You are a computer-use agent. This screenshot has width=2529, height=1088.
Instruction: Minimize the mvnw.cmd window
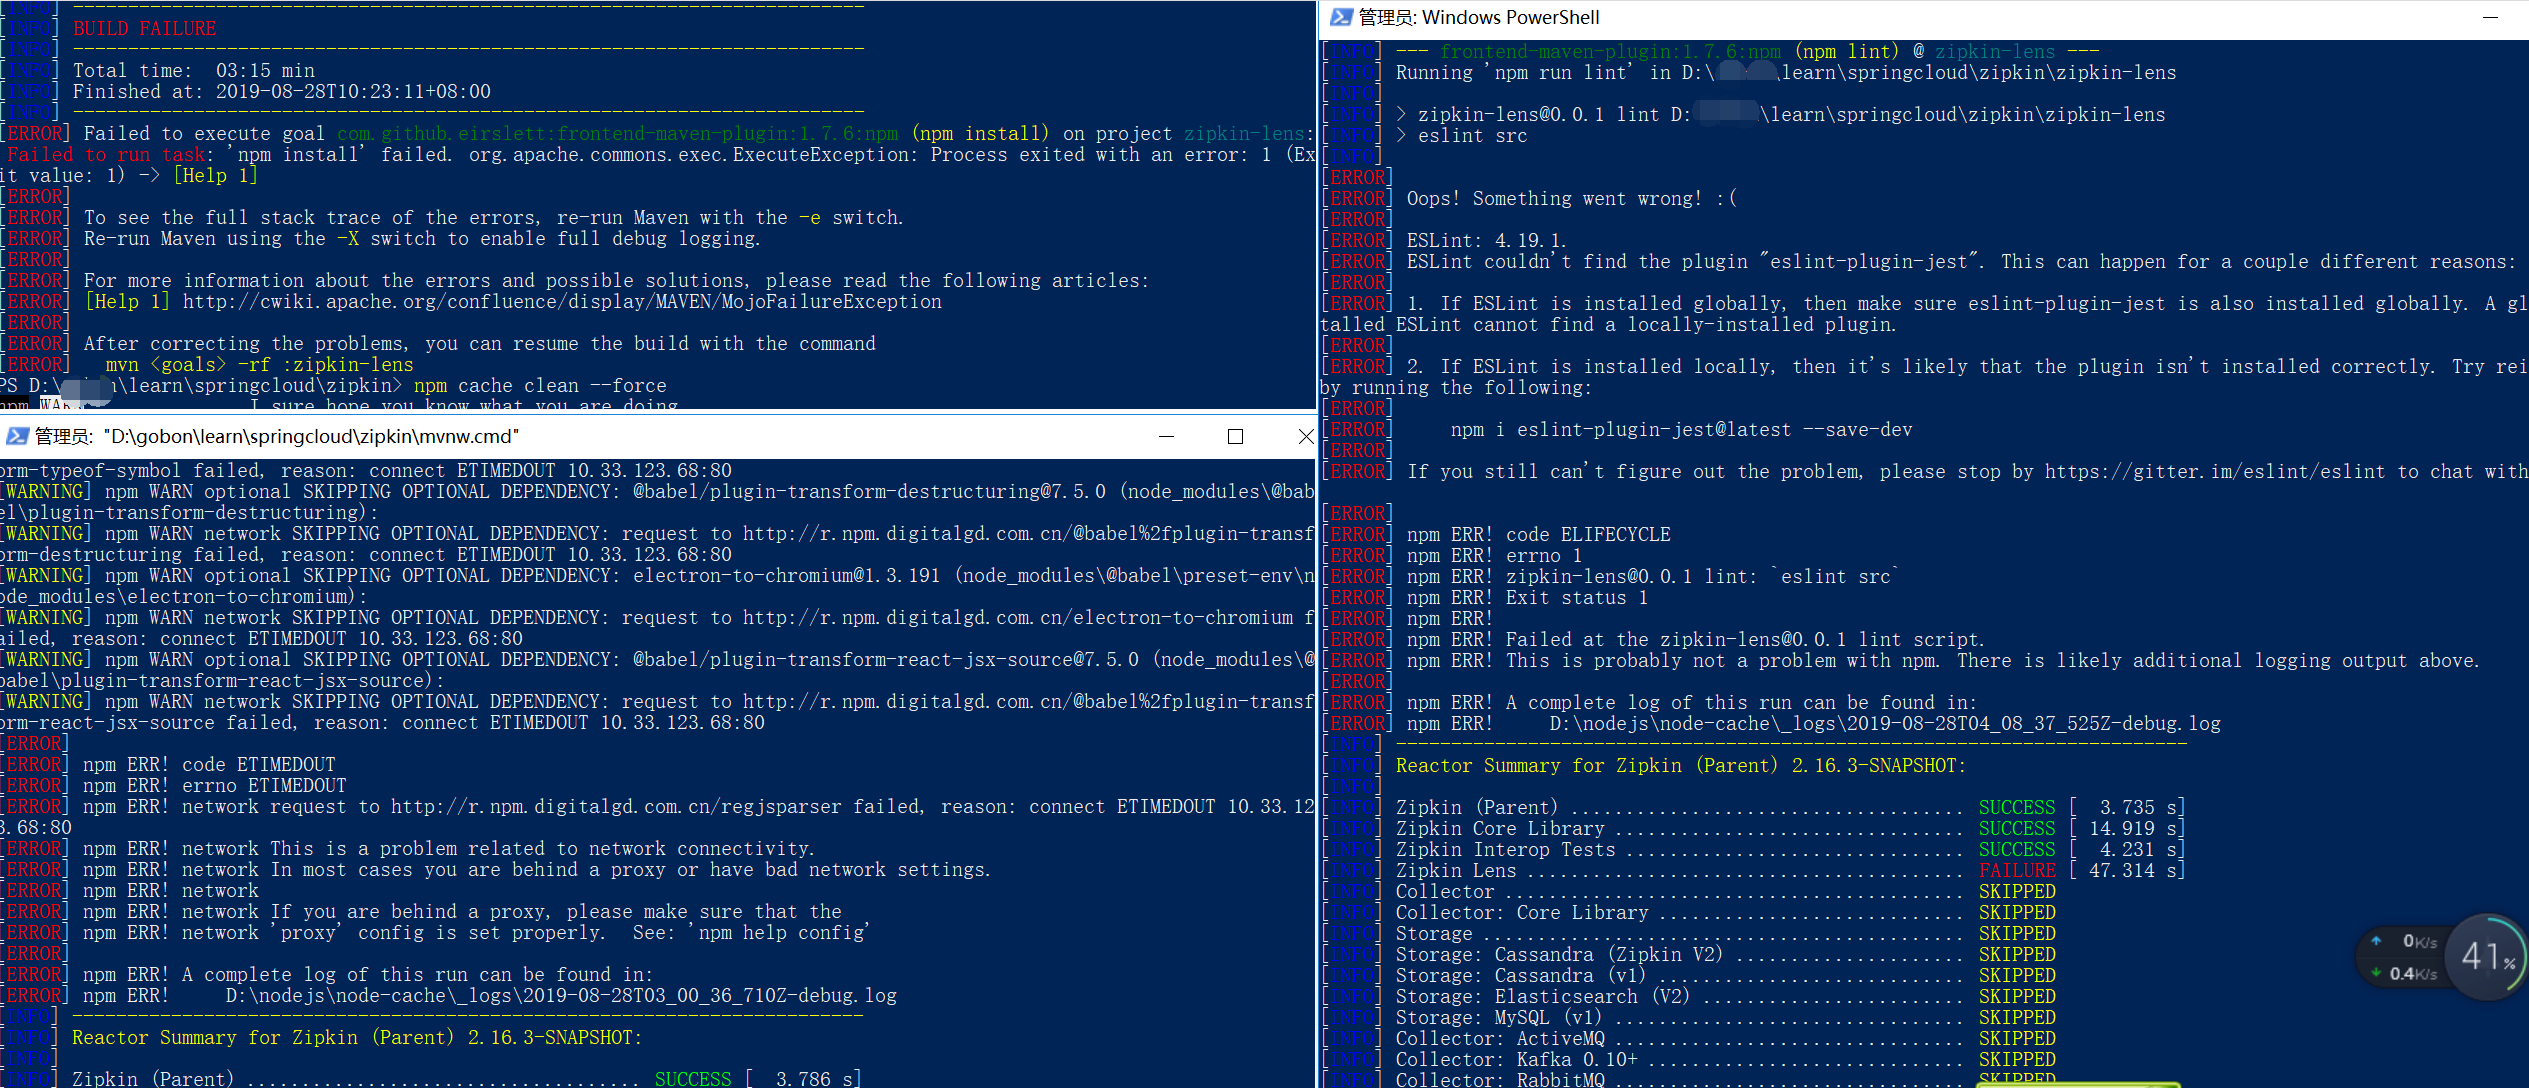[1165, 437]
